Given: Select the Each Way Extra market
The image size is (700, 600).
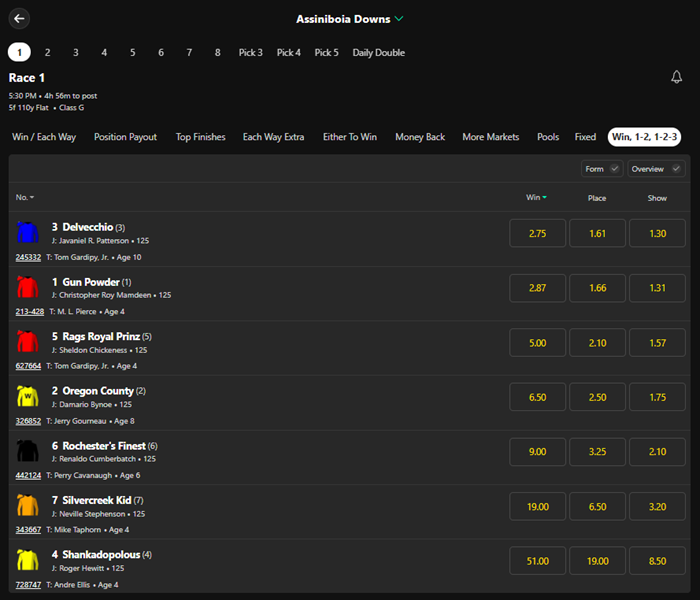Looking at the screenshot, I should click(273, 137).
